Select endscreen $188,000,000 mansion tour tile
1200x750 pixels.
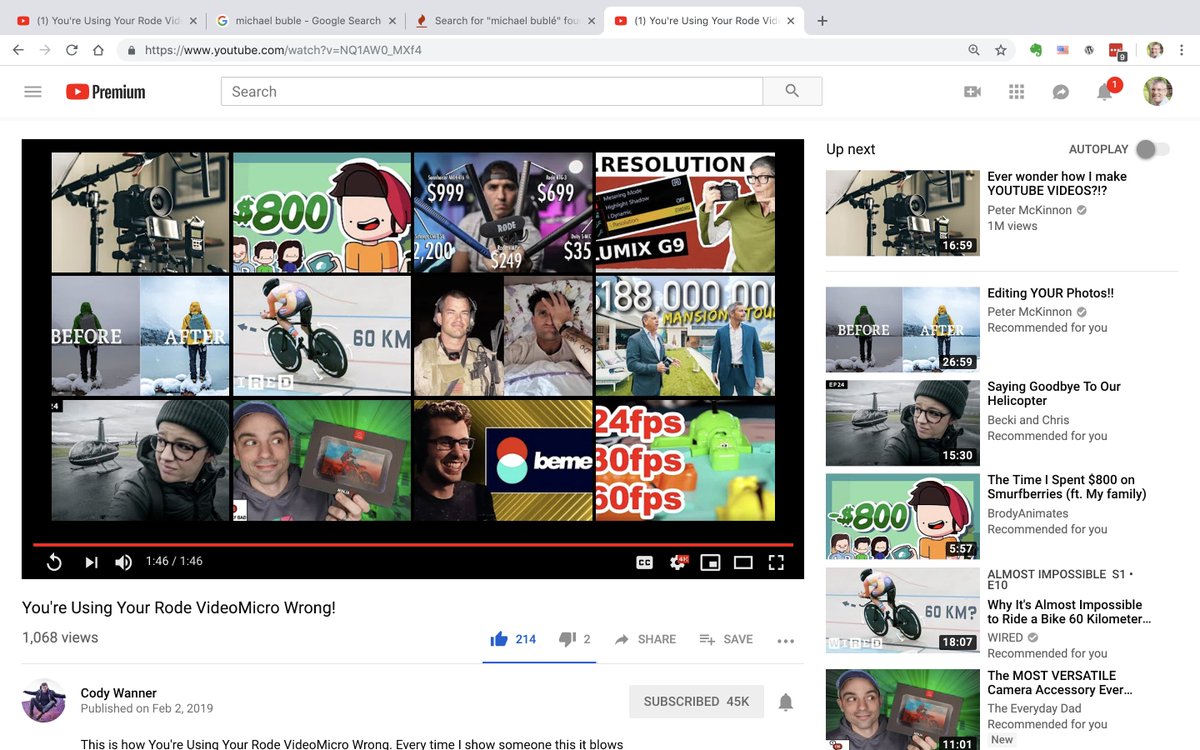click(685, 336)
